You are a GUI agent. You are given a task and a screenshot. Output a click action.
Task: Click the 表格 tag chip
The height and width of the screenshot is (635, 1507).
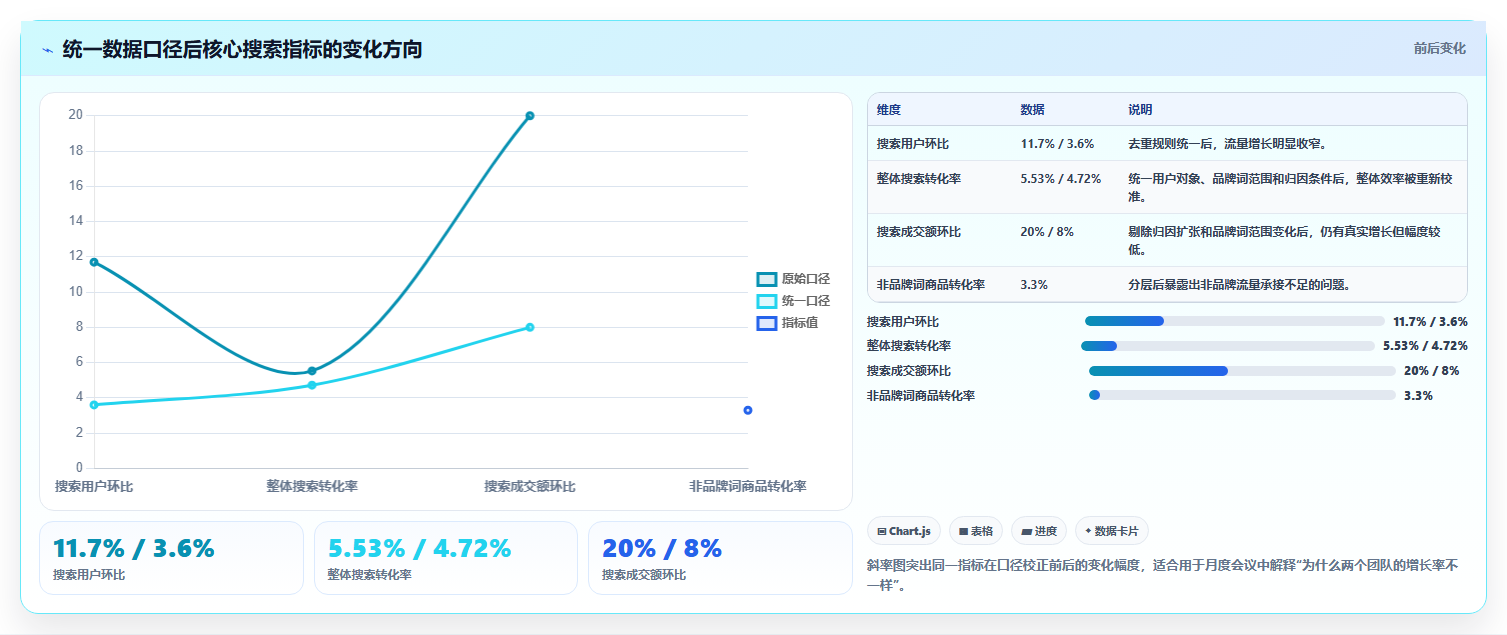click(976, 531)
